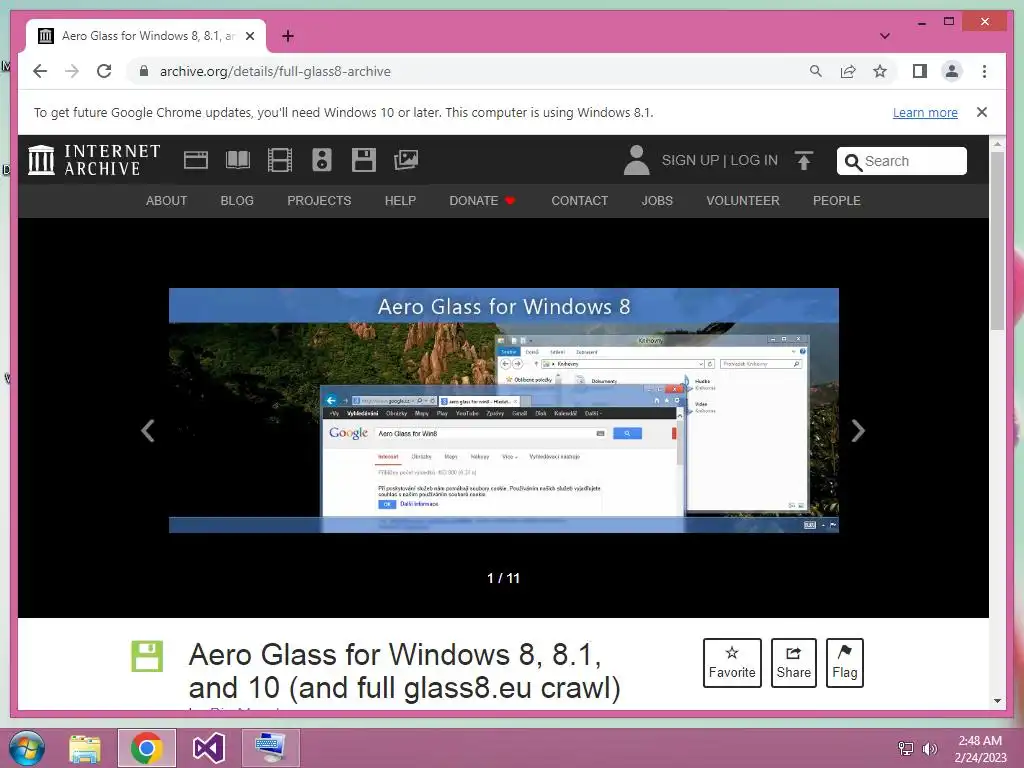Click the green software item type icon
The width and height of the screenshot is (1024, 768).
[147, 656]
